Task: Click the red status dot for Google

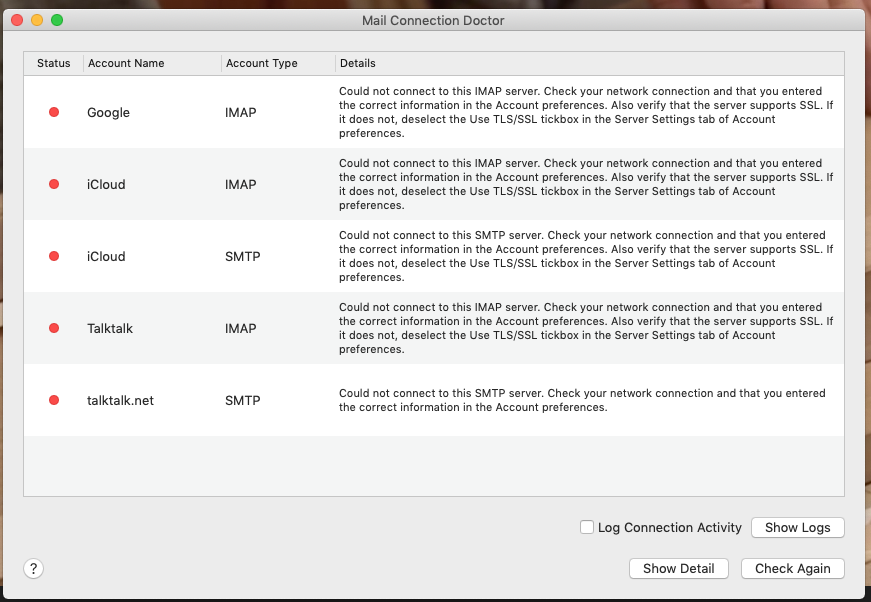Action: [x=54, y=112]
